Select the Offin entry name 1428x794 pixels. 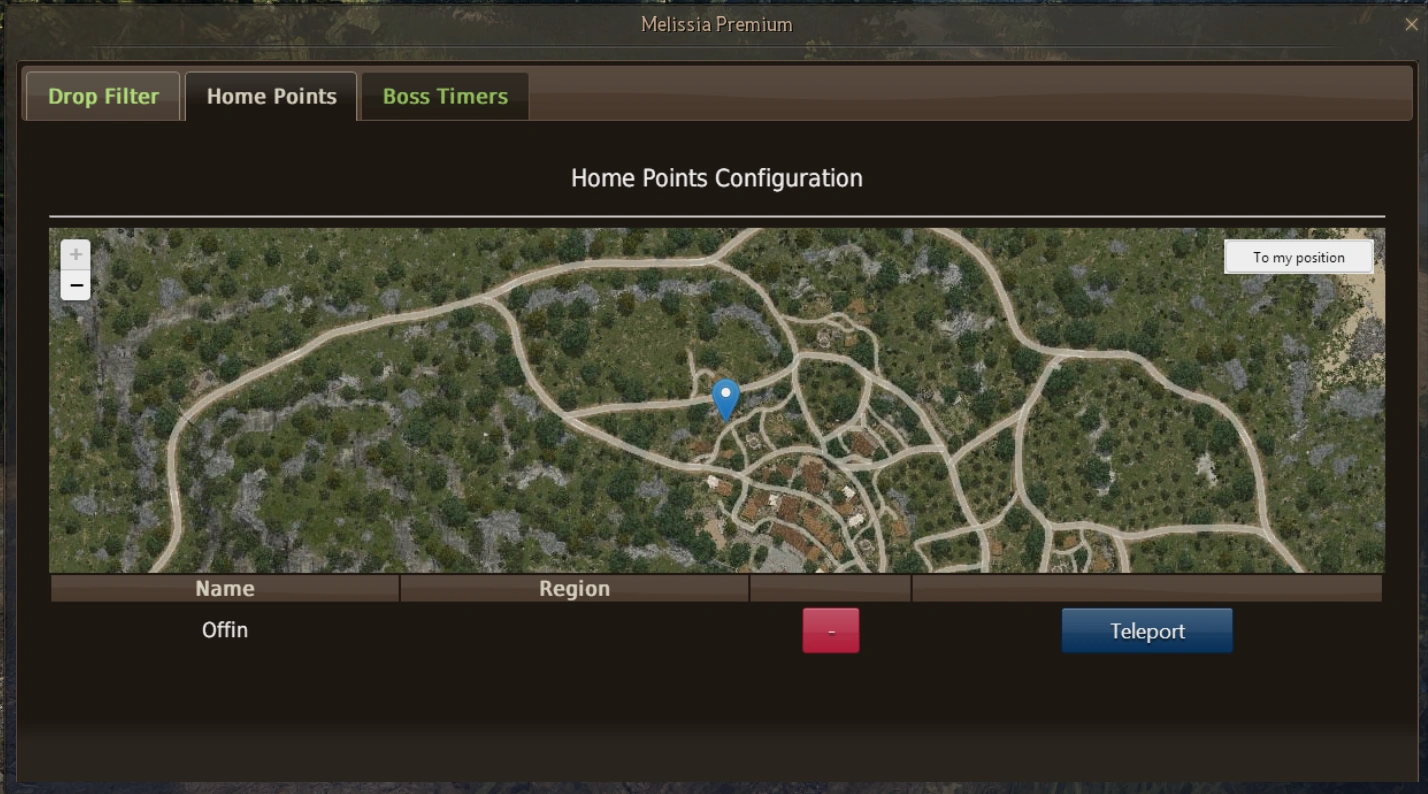225,630
